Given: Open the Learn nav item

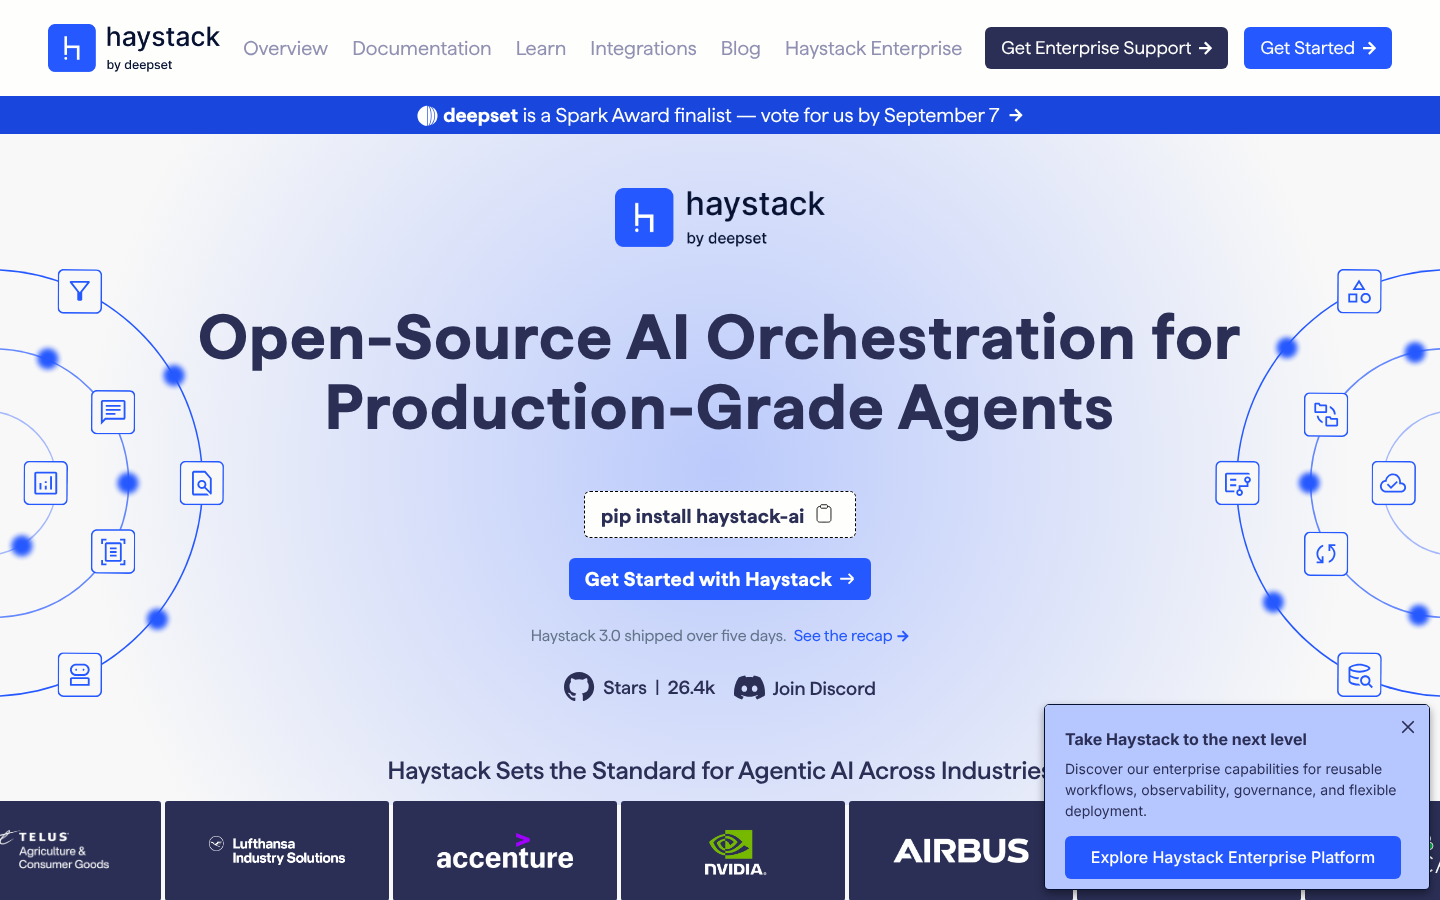Looking at the screenshot, I should pyautogui.click(x=540, y=48).
